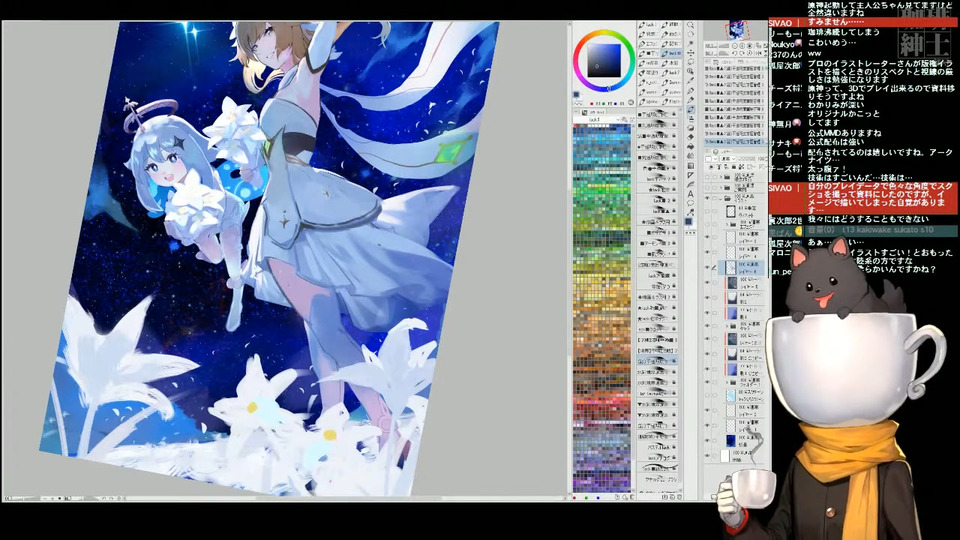Expand folder below first blue gradient layer
The width and height of the screenshot is (960, 540).
pos(727,326)
